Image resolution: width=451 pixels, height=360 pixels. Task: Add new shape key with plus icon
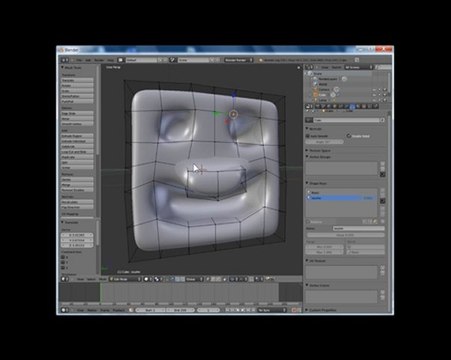click(x=382, y=190)
